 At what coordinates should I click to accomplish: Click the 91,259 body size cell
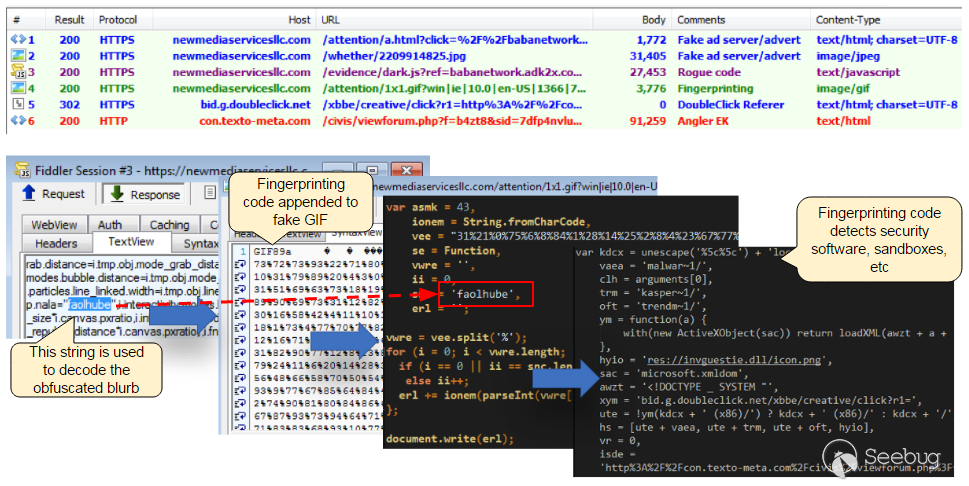point(648,121)
